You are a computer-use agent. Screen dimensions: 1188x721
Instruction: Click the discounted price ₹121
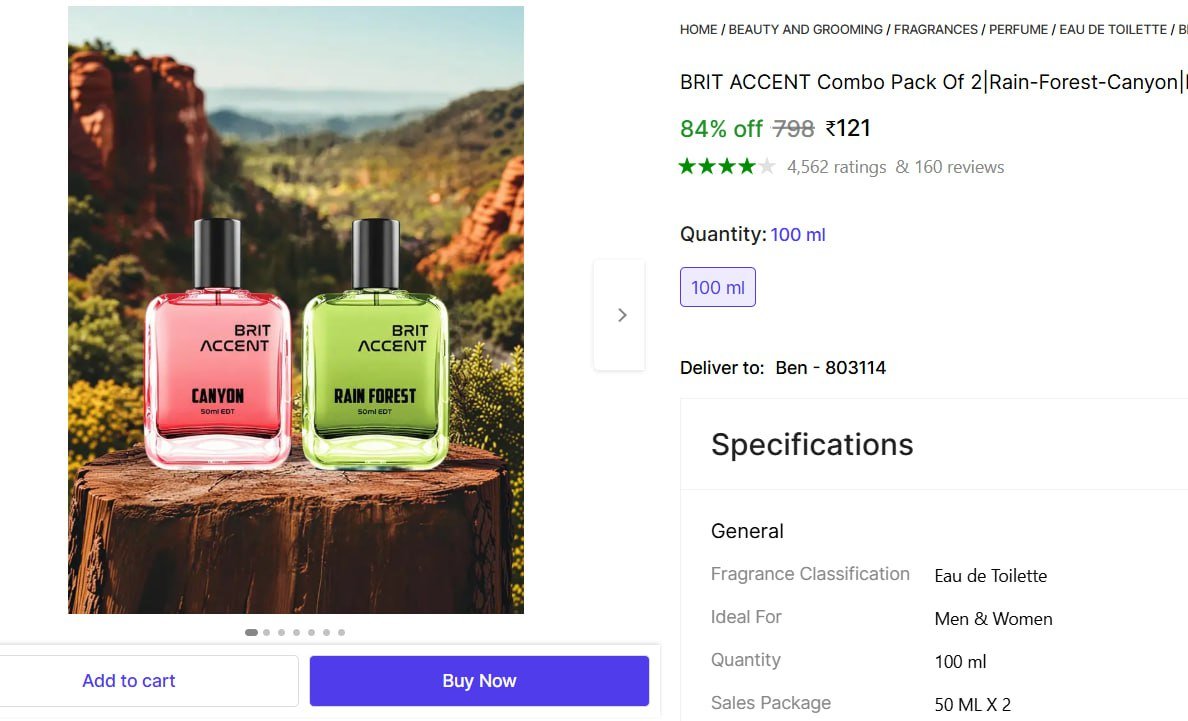pos(849,128)
